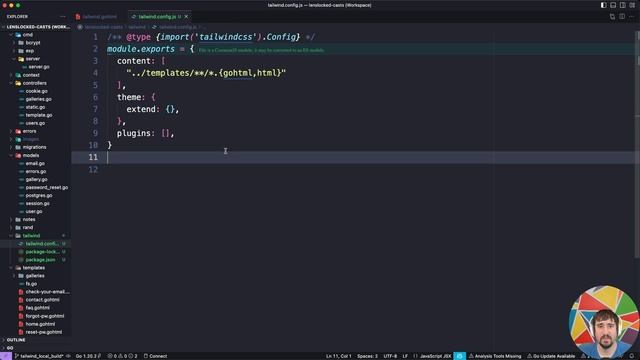Select JavaScript JSX language mode
Viewport: 640px width, 360px height.
tap(436, 356)
